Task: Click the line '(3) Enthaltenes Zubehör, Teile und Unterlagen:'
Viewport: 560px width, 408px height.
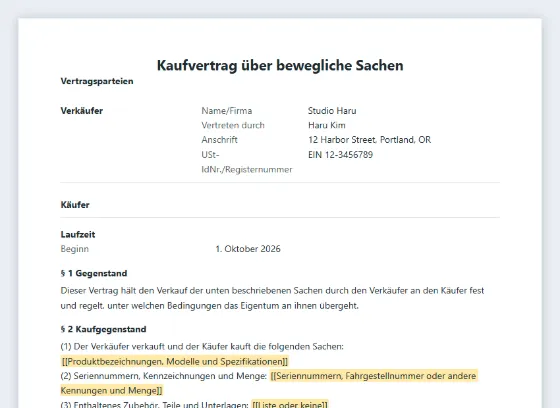Action: coord(155,404)
